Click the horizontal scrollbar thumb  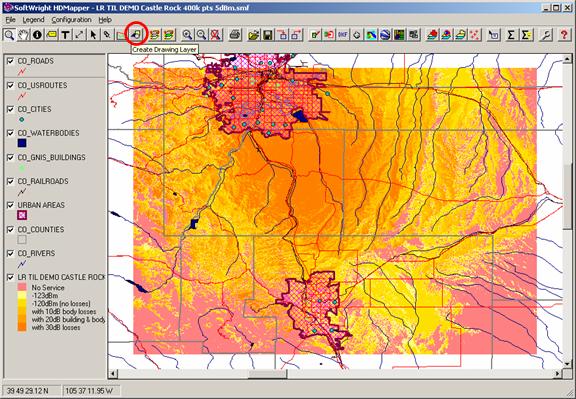coord(268,374)
